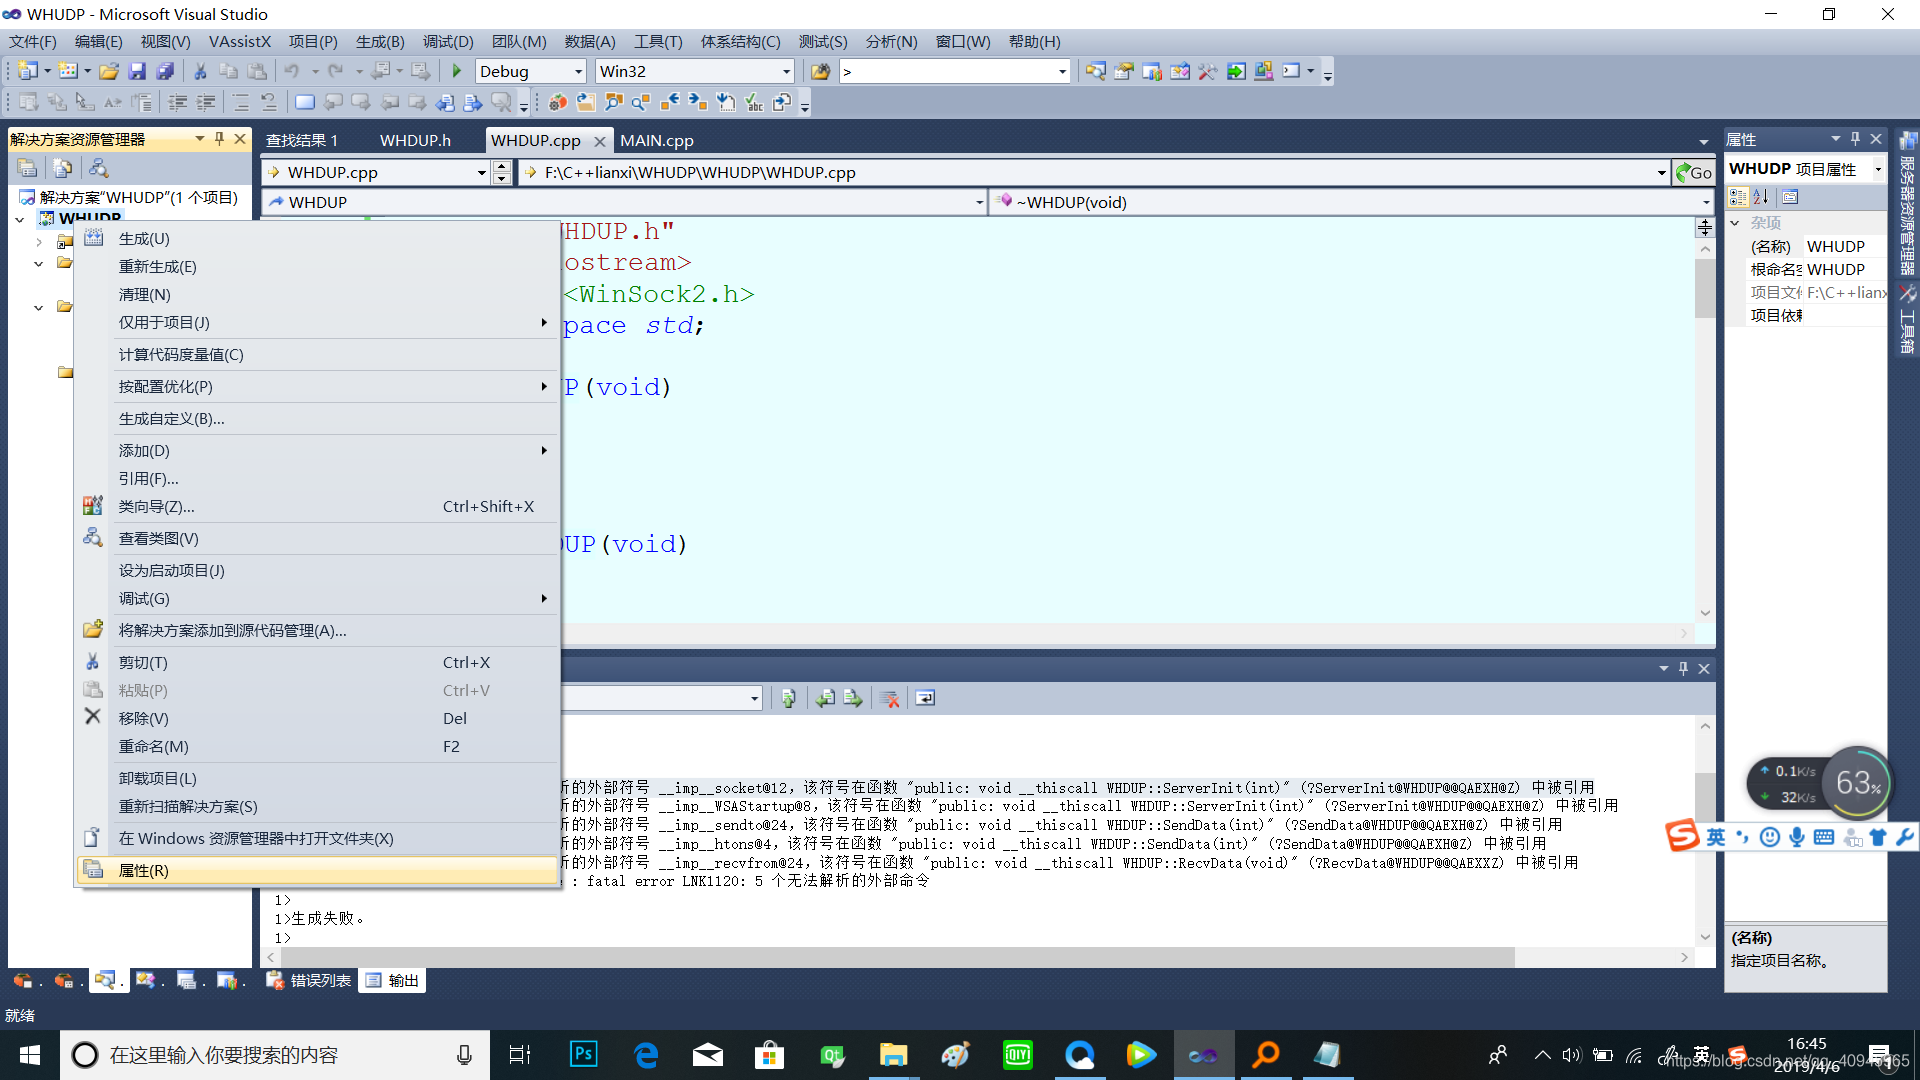Click the Visual Assist tomato icon
The image size is (1920, 1080).
pos(558,102)
